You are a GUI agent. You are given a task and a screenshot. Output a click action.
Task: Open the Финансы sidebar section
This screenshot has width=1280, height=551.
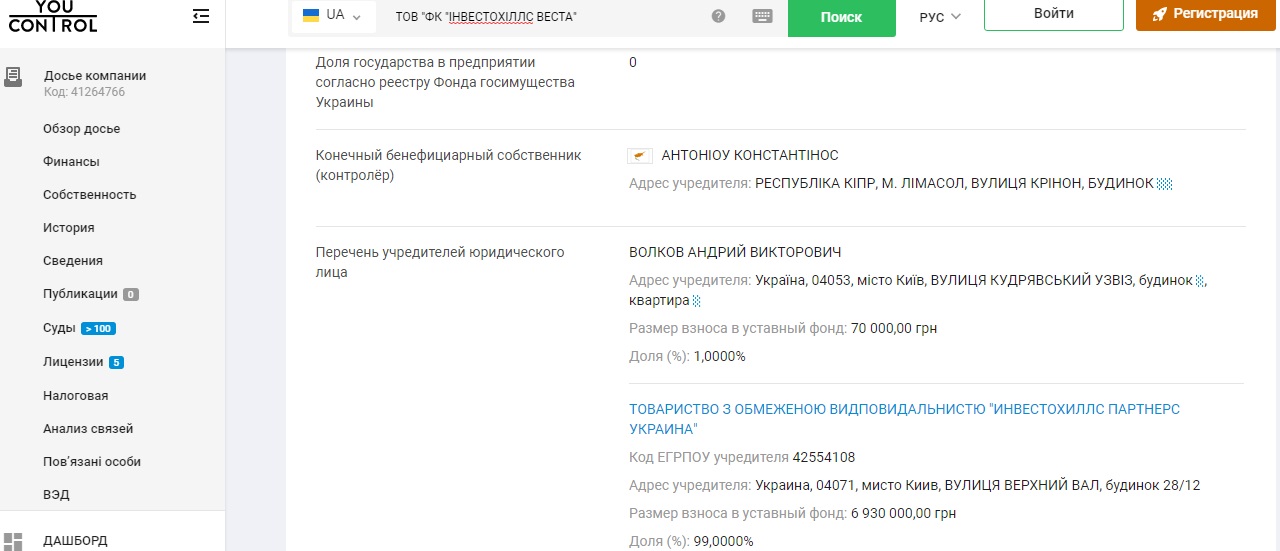pyautogui.click(x=71, y=162)
